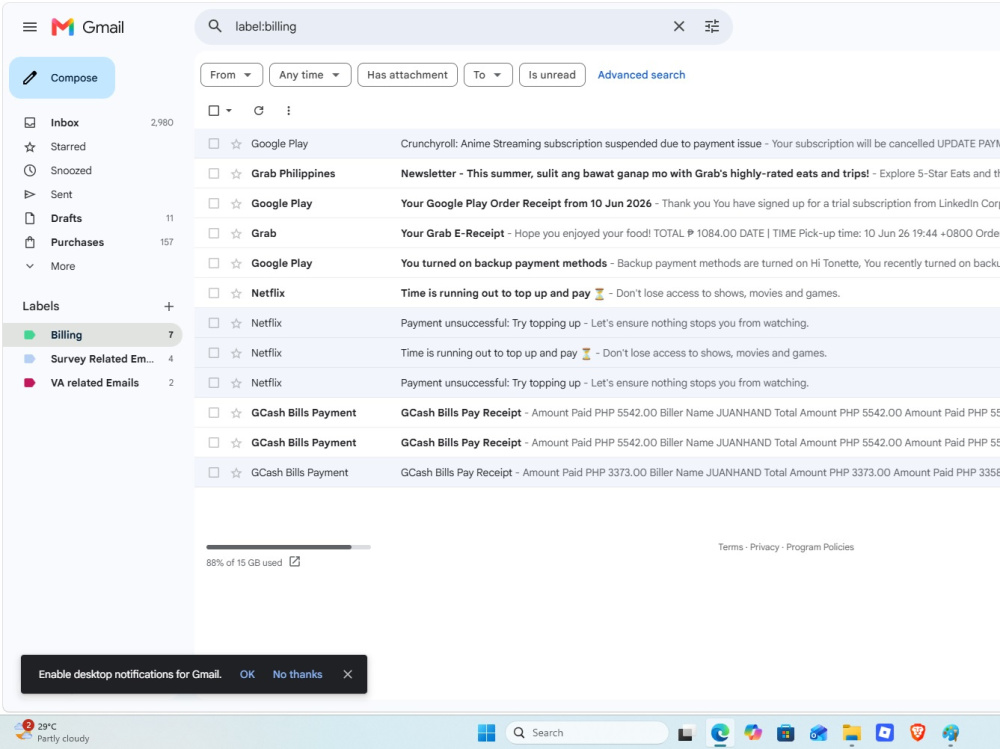
Task: Check the GCash PHP 3373.00 receipt
Action: tap(214, 473)
